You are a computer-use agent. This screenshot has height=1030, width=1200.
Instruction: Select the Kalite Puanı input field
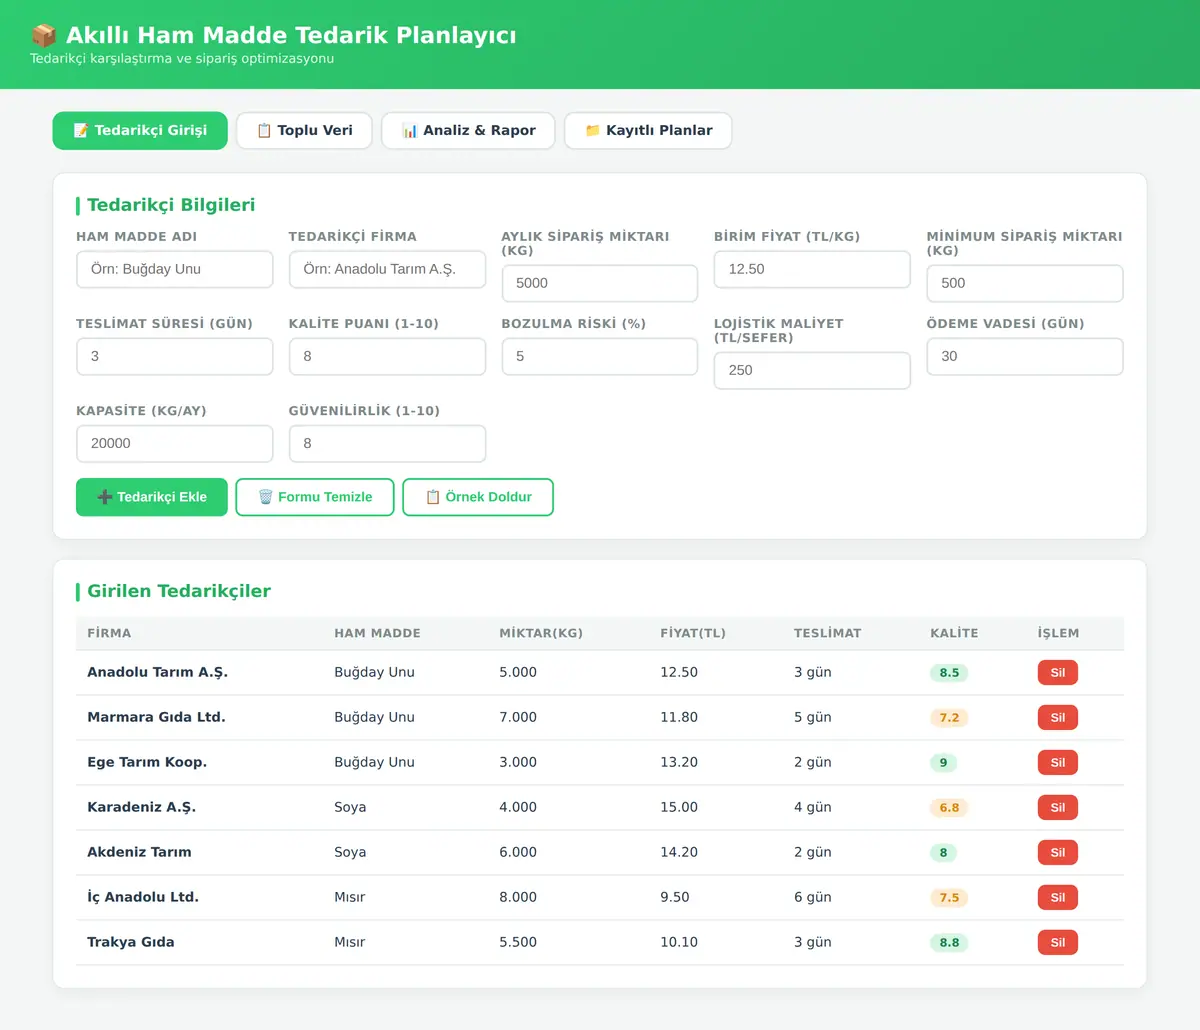click(387, 357)
